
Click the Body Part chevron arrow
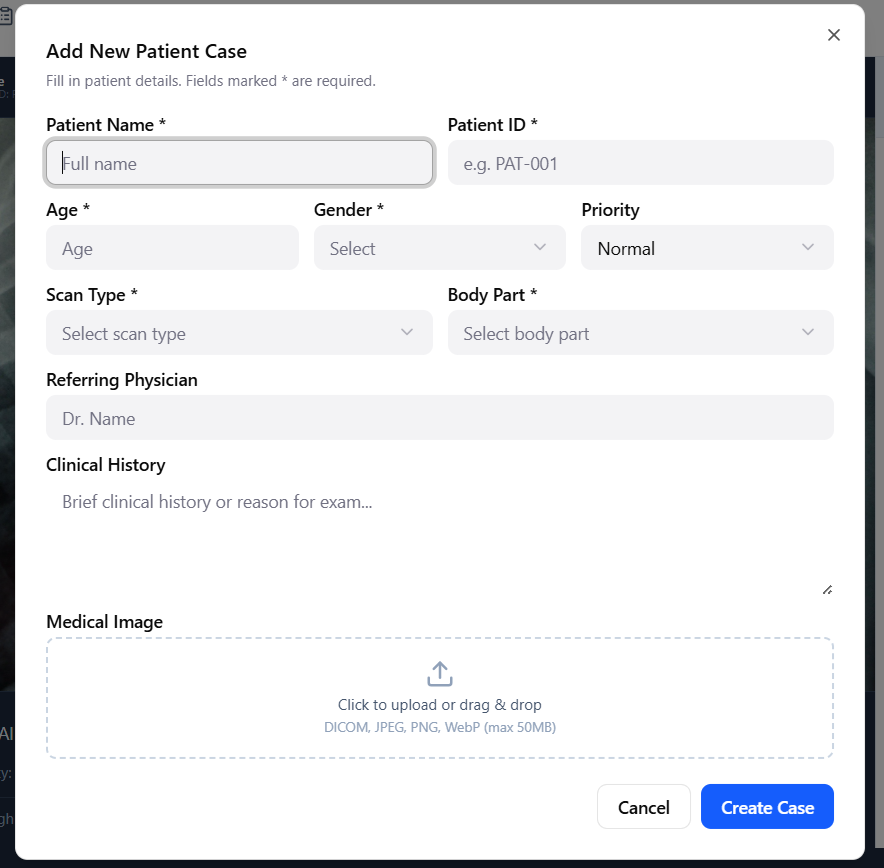pyautogui.click(x=807, y=333)
